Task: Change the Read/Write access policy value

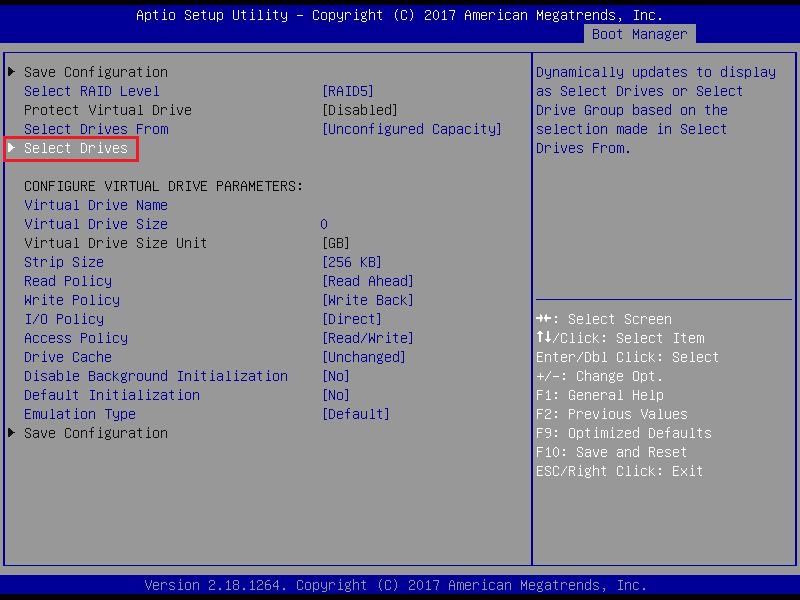Action: pyautogui.click(x=367, y=338)
